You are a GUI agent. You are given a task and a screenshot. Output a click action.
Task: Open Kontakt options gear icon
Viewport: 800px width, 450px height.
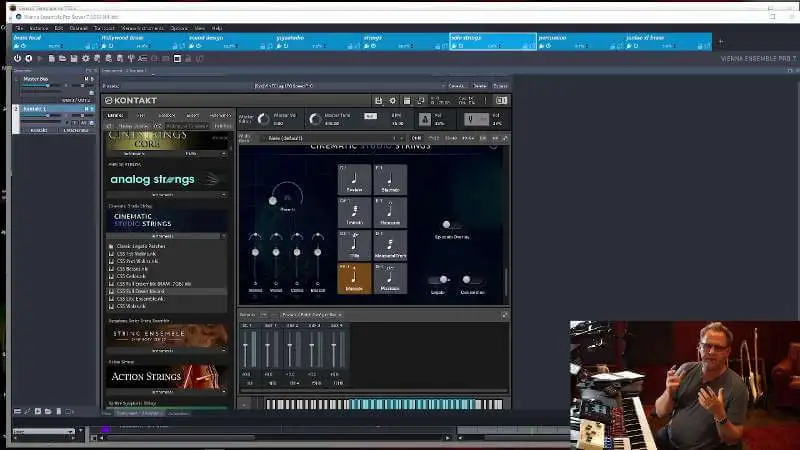(x=392, y=101)
